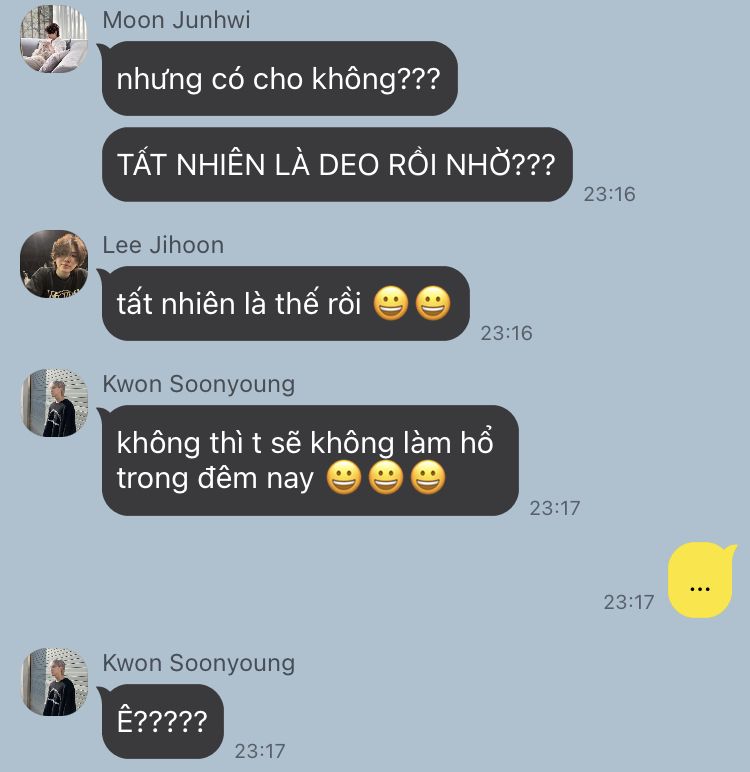
Task: Tap first grinning emoji in Kwon Soonyoung's message
Action: click(x=344, y=478)
